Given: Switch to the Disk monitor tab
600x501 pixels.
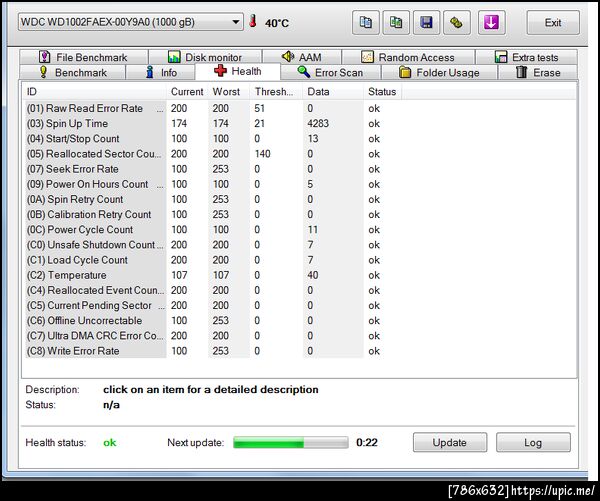Looking at the screenshot, I should coord(205,57).
